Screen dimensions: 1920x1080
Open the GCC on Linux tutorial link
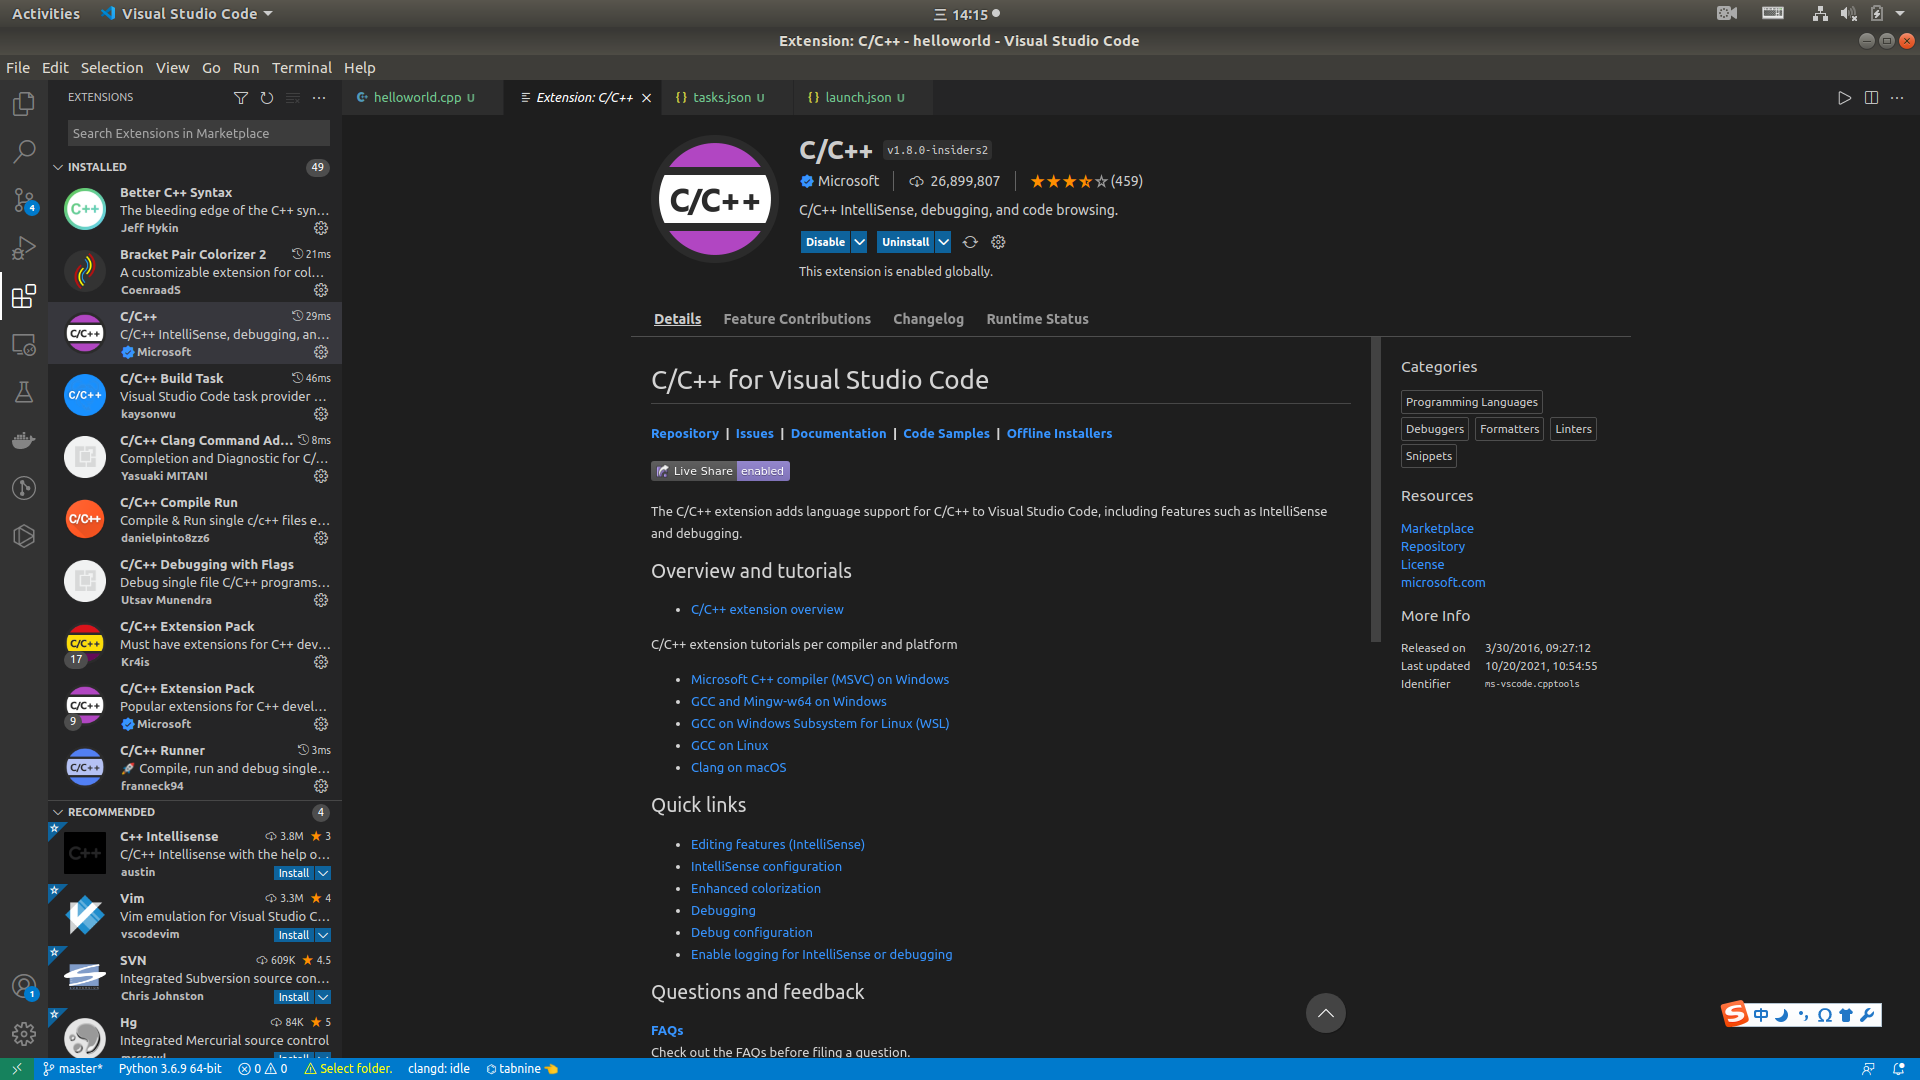tap(729, 745)
